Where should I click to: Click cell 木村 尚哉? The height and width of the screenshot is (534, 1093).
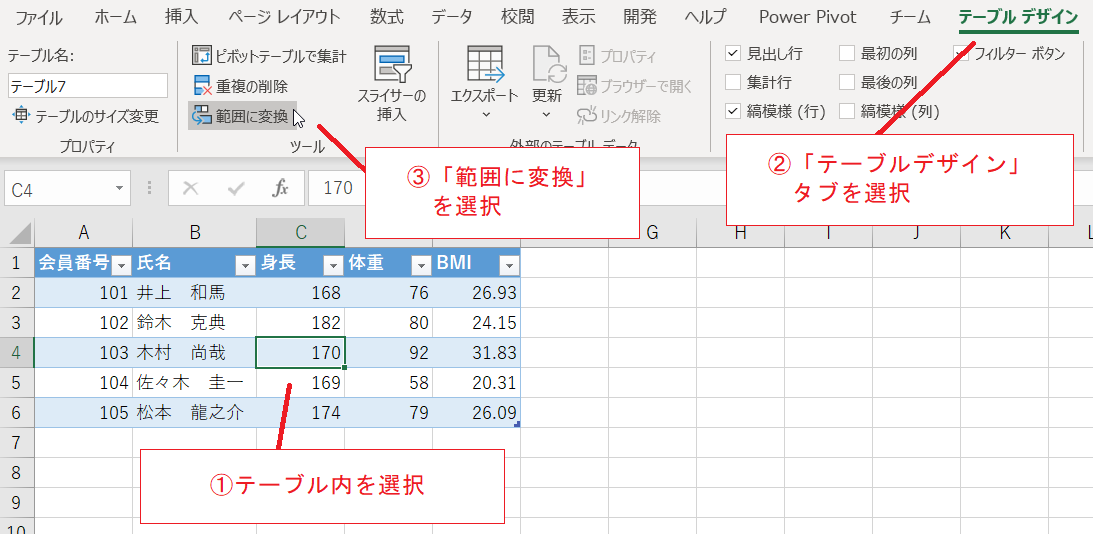point(194,353)
